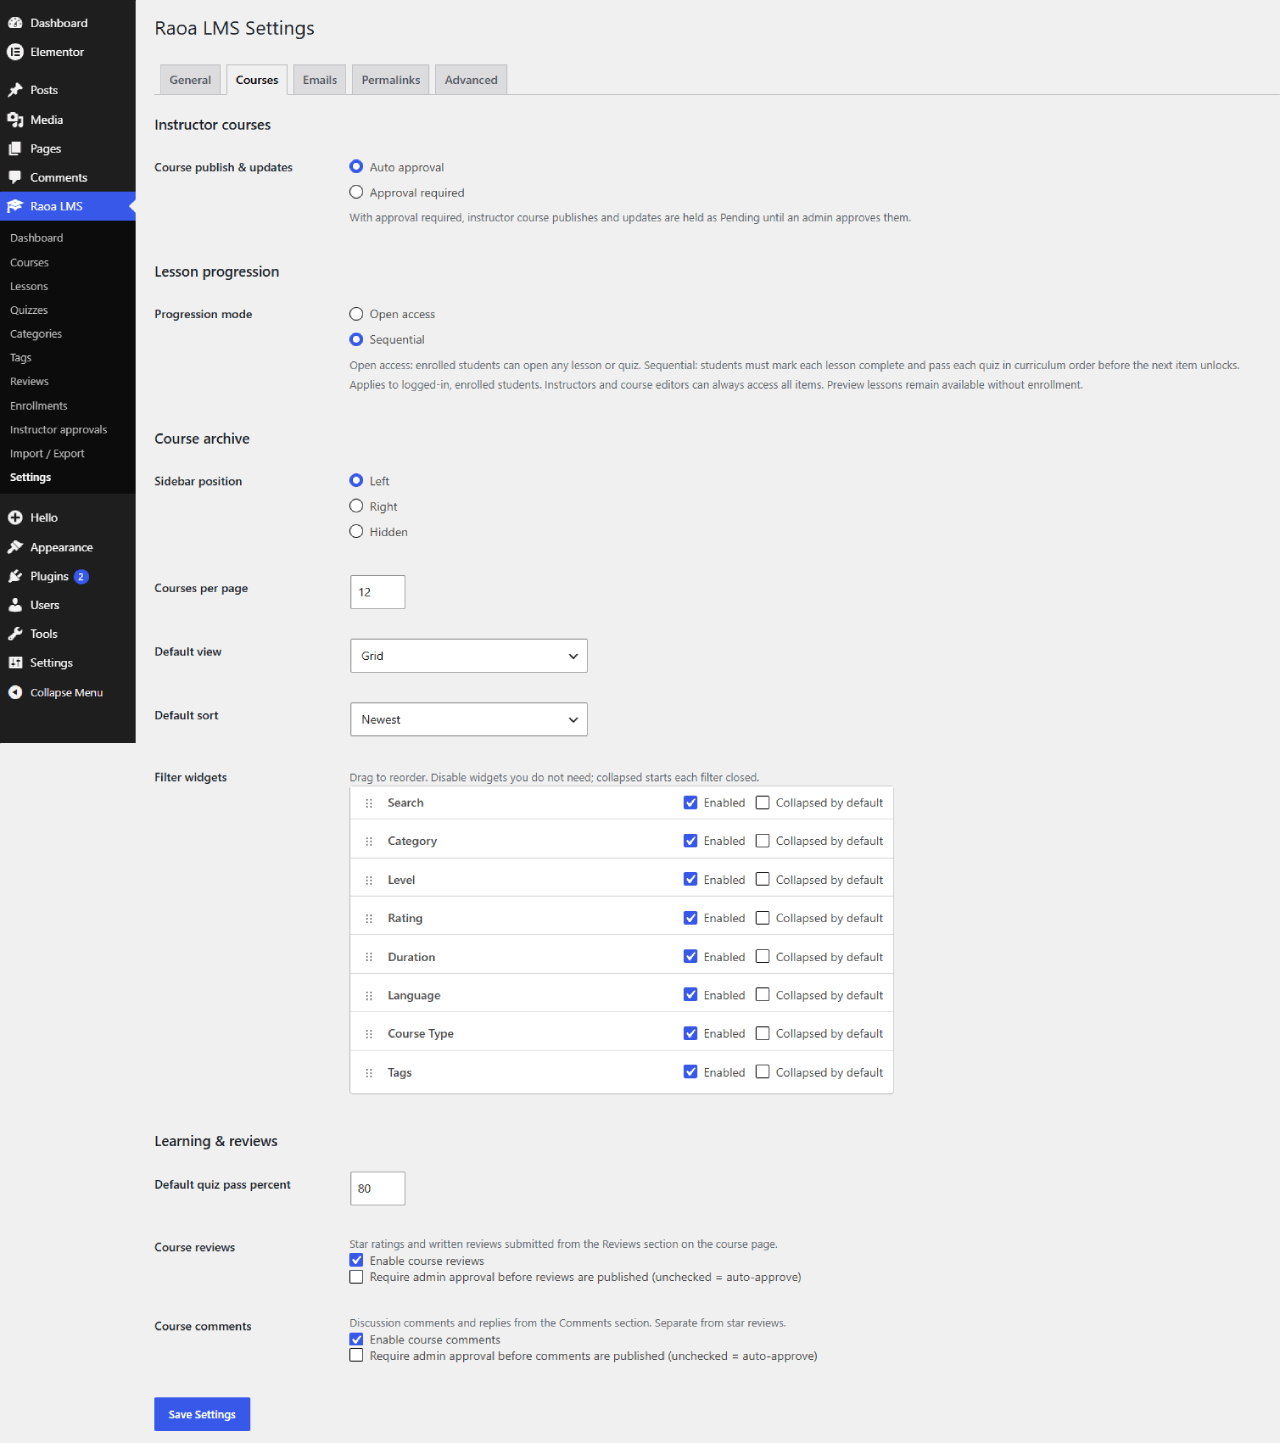Viewport: 1280px width, 1443px height.
Task: Grab the Category widget drag handle
Action: tap(369, 842)
